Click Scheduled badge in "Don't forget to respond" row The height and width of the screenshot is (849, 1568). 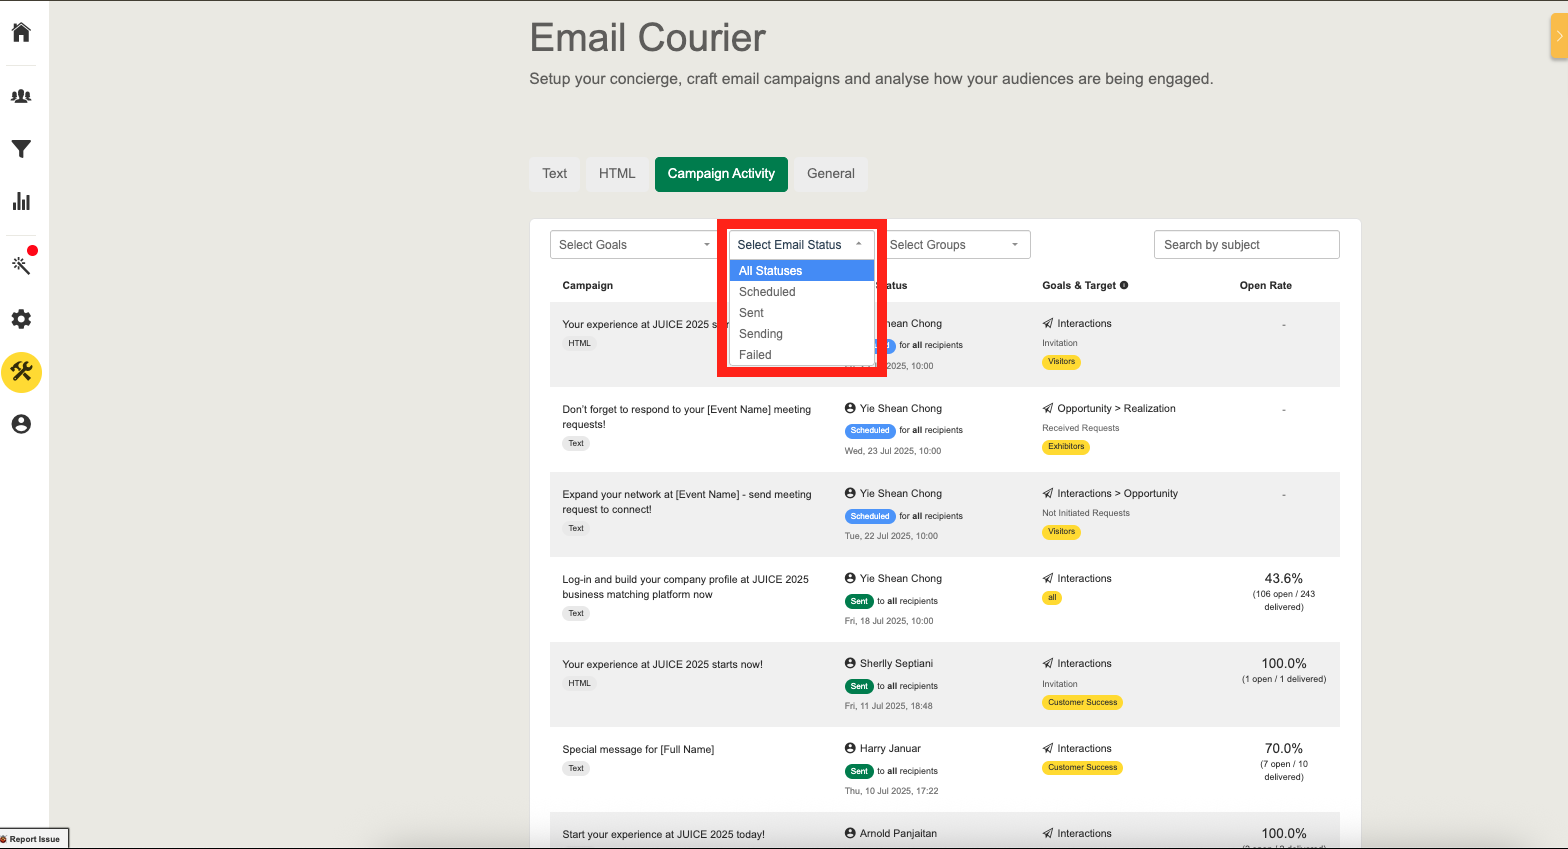870,431
